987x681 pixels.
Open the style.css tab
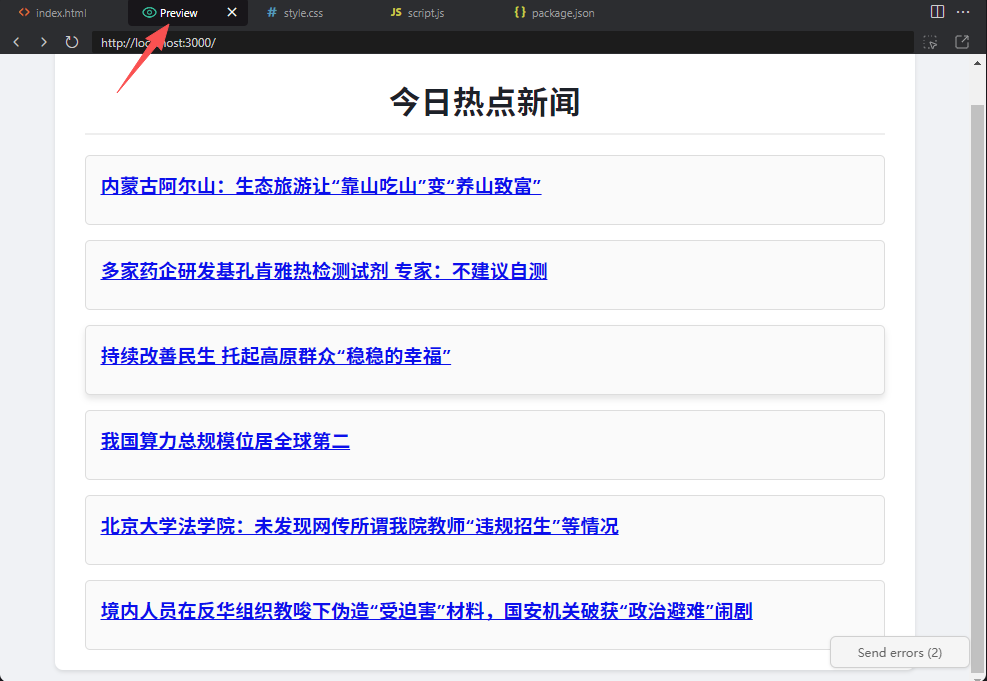(x=295, y=13)
